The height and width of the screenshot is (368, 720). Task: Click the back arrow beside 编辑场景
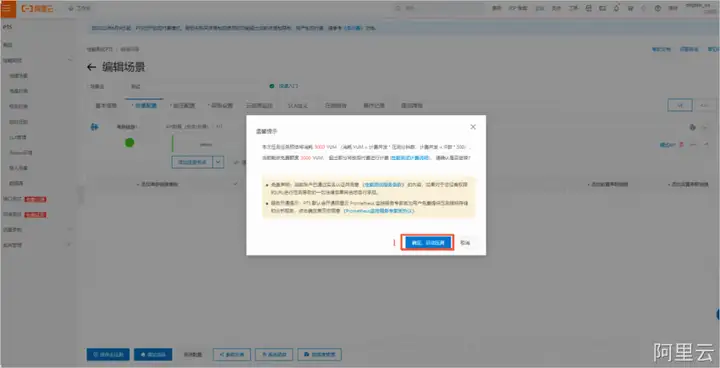(91, 68)
